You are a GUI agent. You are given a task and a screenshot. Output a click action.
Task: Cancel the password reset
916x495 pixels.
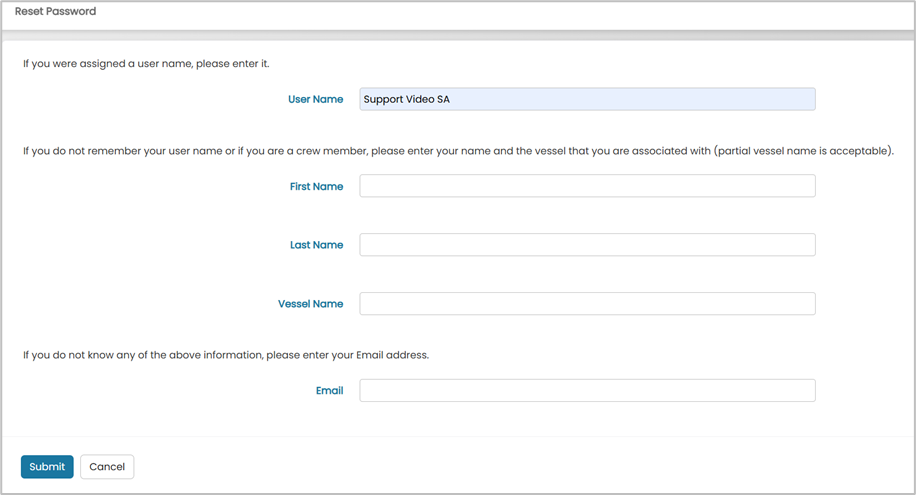107,466
